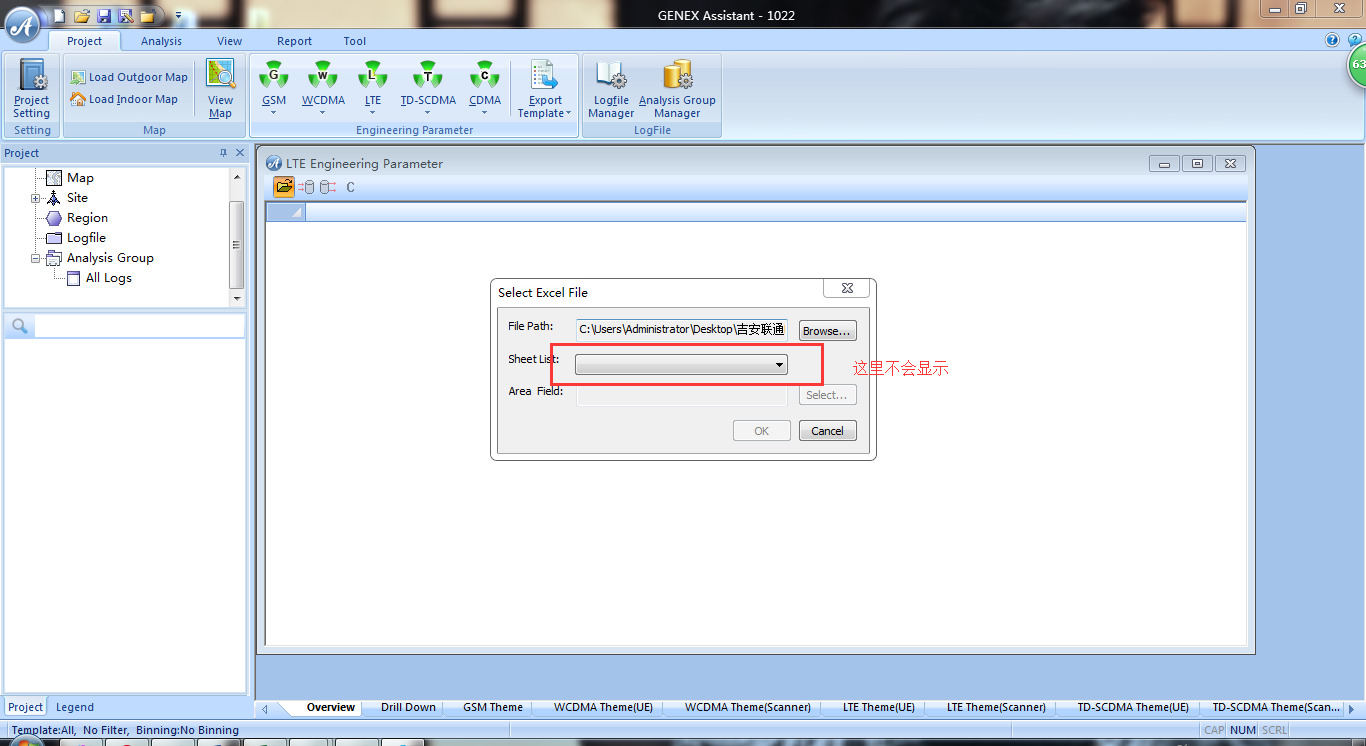Select the GSM Theme sheet tab
Screen dimensions: 1366x746
click(x=493, y=707)
